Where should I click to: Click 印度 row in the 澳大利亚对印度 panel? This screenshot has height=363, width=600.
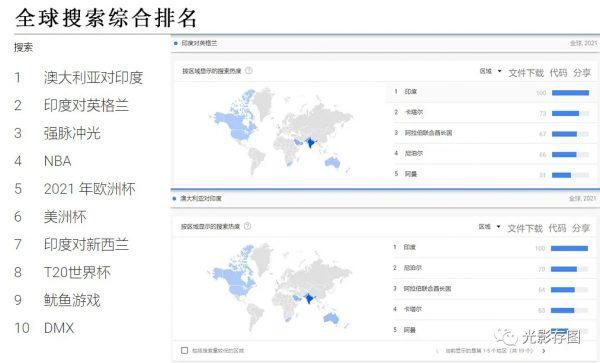(491, 247)
